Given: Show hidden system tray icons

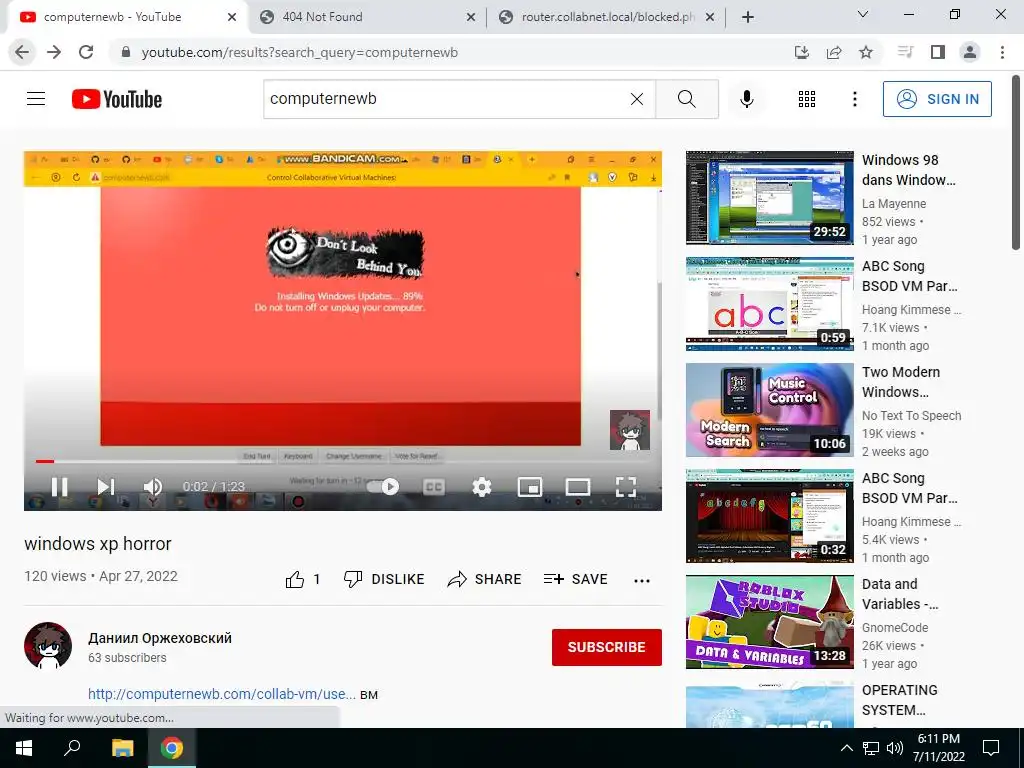Looking at the screenshot, I should click(846, 748).
